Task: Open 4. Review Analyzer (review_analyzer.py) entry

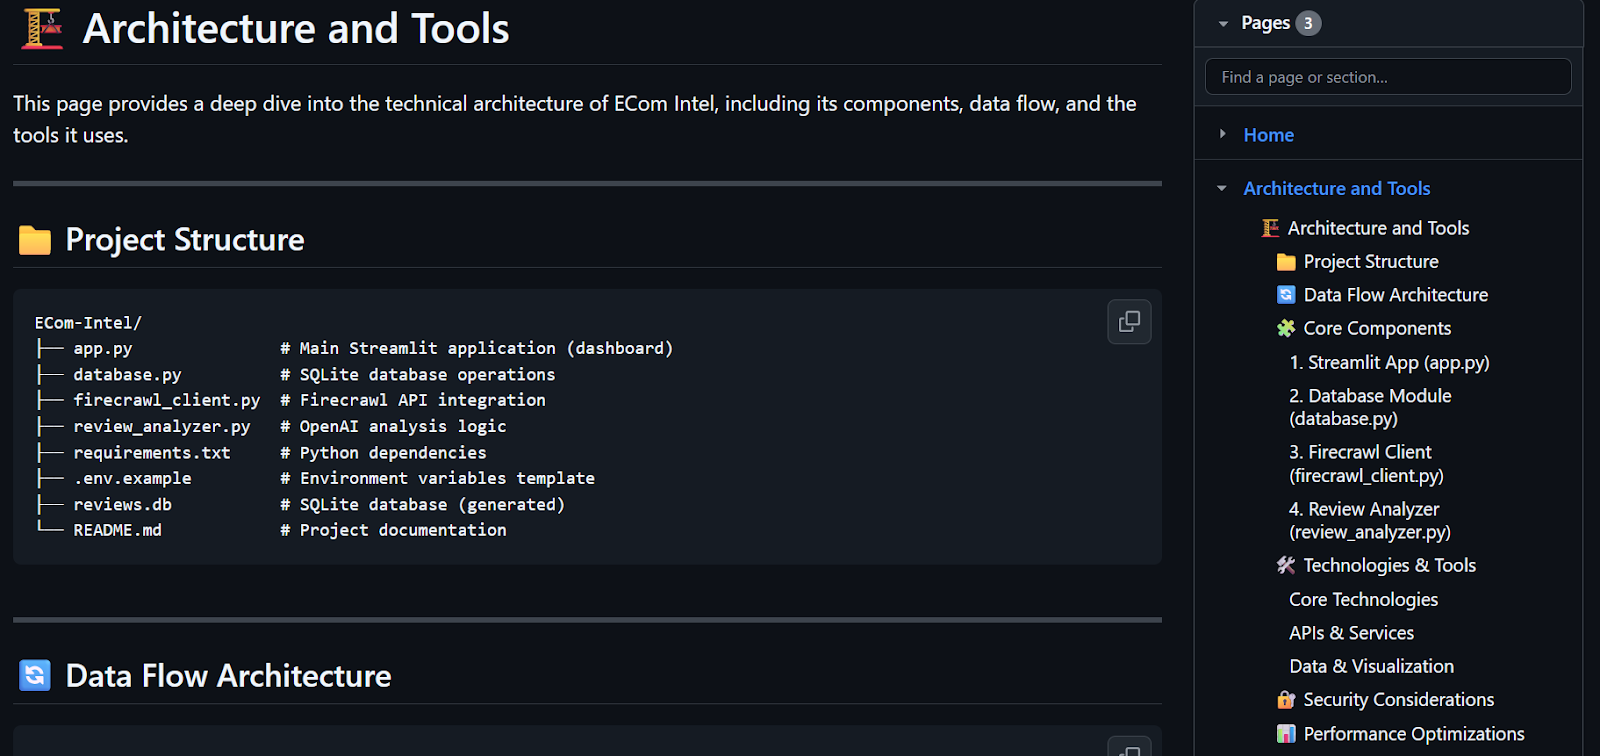Action: (1370, 520)
